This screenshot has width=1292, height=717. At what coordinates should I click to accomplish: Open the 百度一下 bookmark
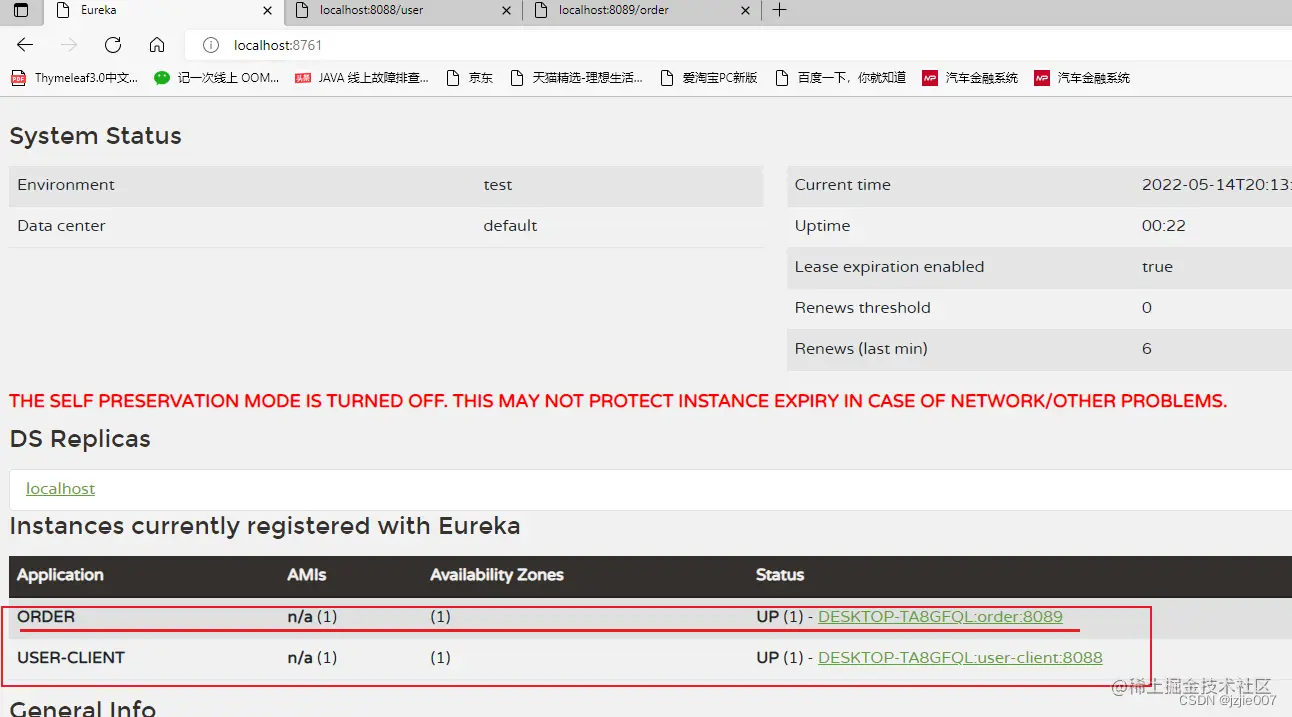841,78
